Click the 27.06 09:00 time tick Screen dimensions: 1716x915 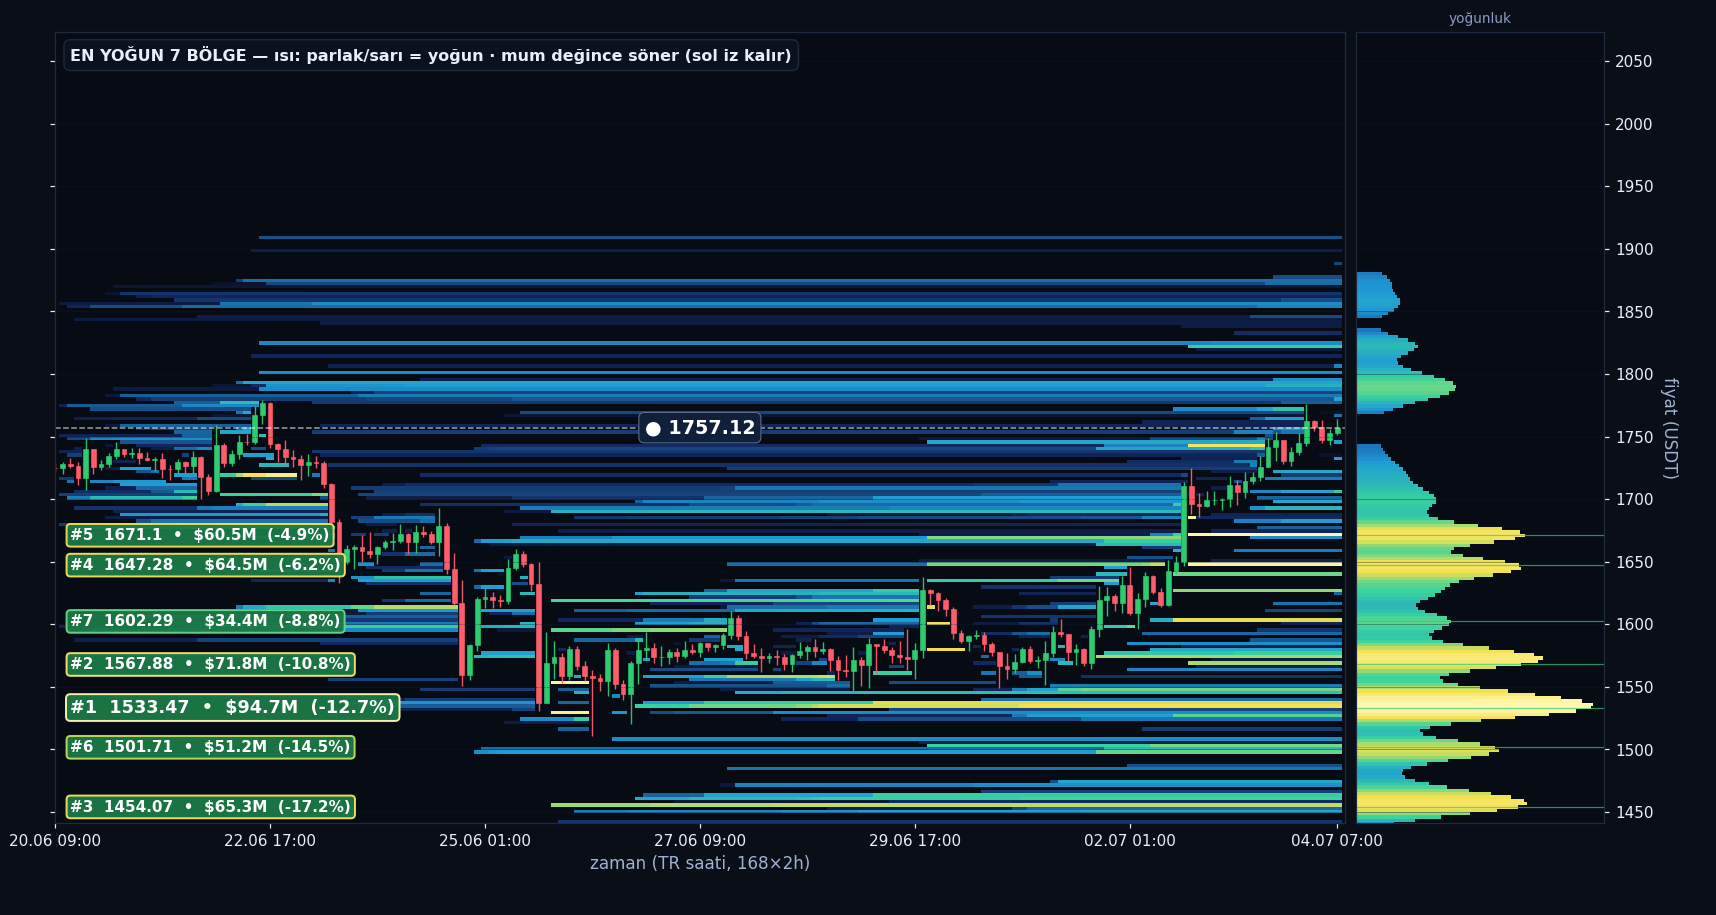click(x=700, y=841)
